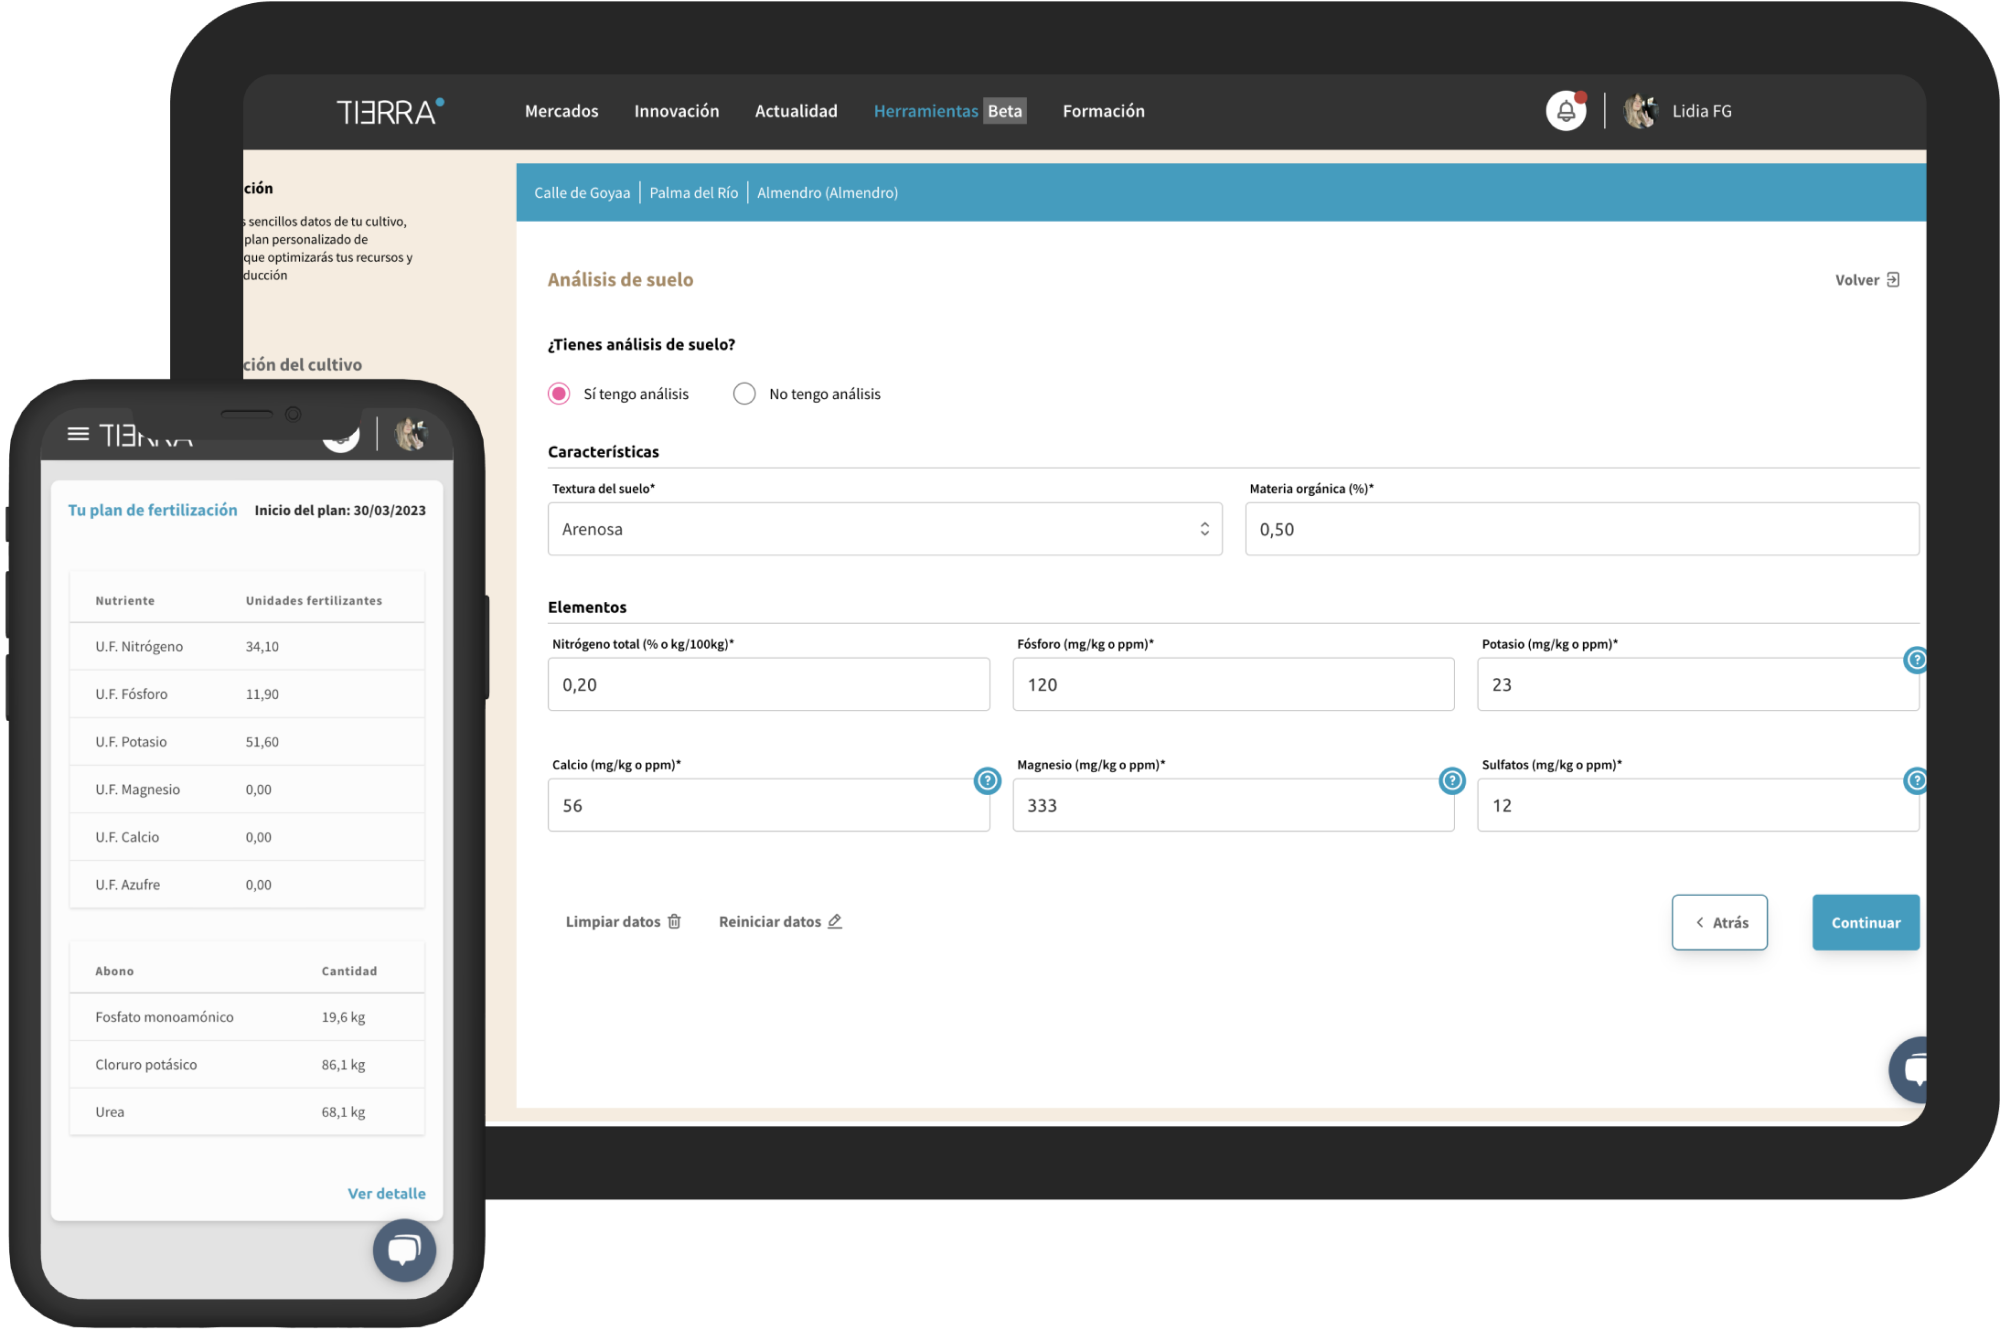The width and height of the screenshot is (2000, 1339).
Task: Click 'Cloruro potásico' row on phone
Action: tap(247, 1065)
